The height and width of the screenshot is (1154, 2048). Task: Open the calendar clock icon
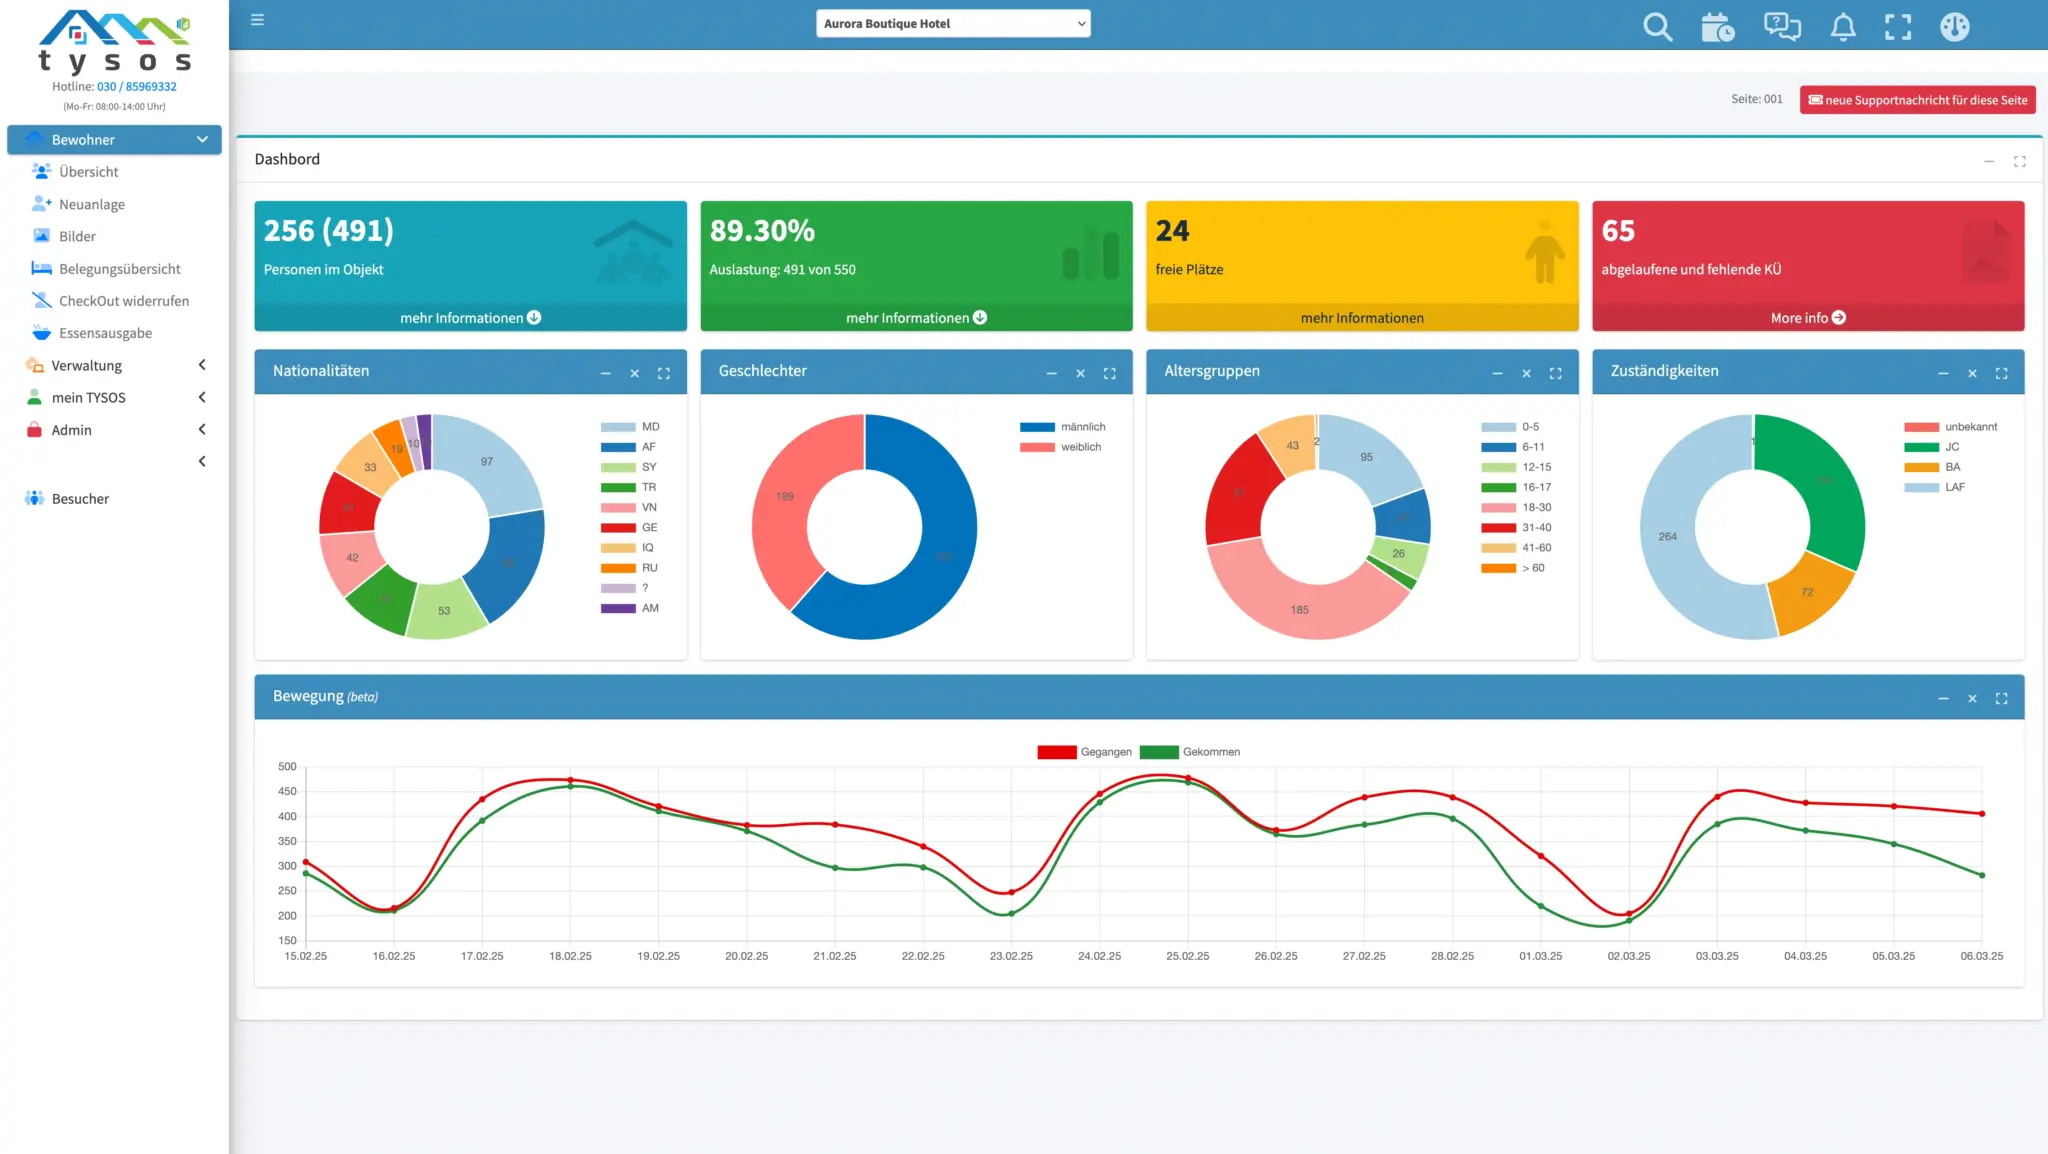tap(1717, 26)
